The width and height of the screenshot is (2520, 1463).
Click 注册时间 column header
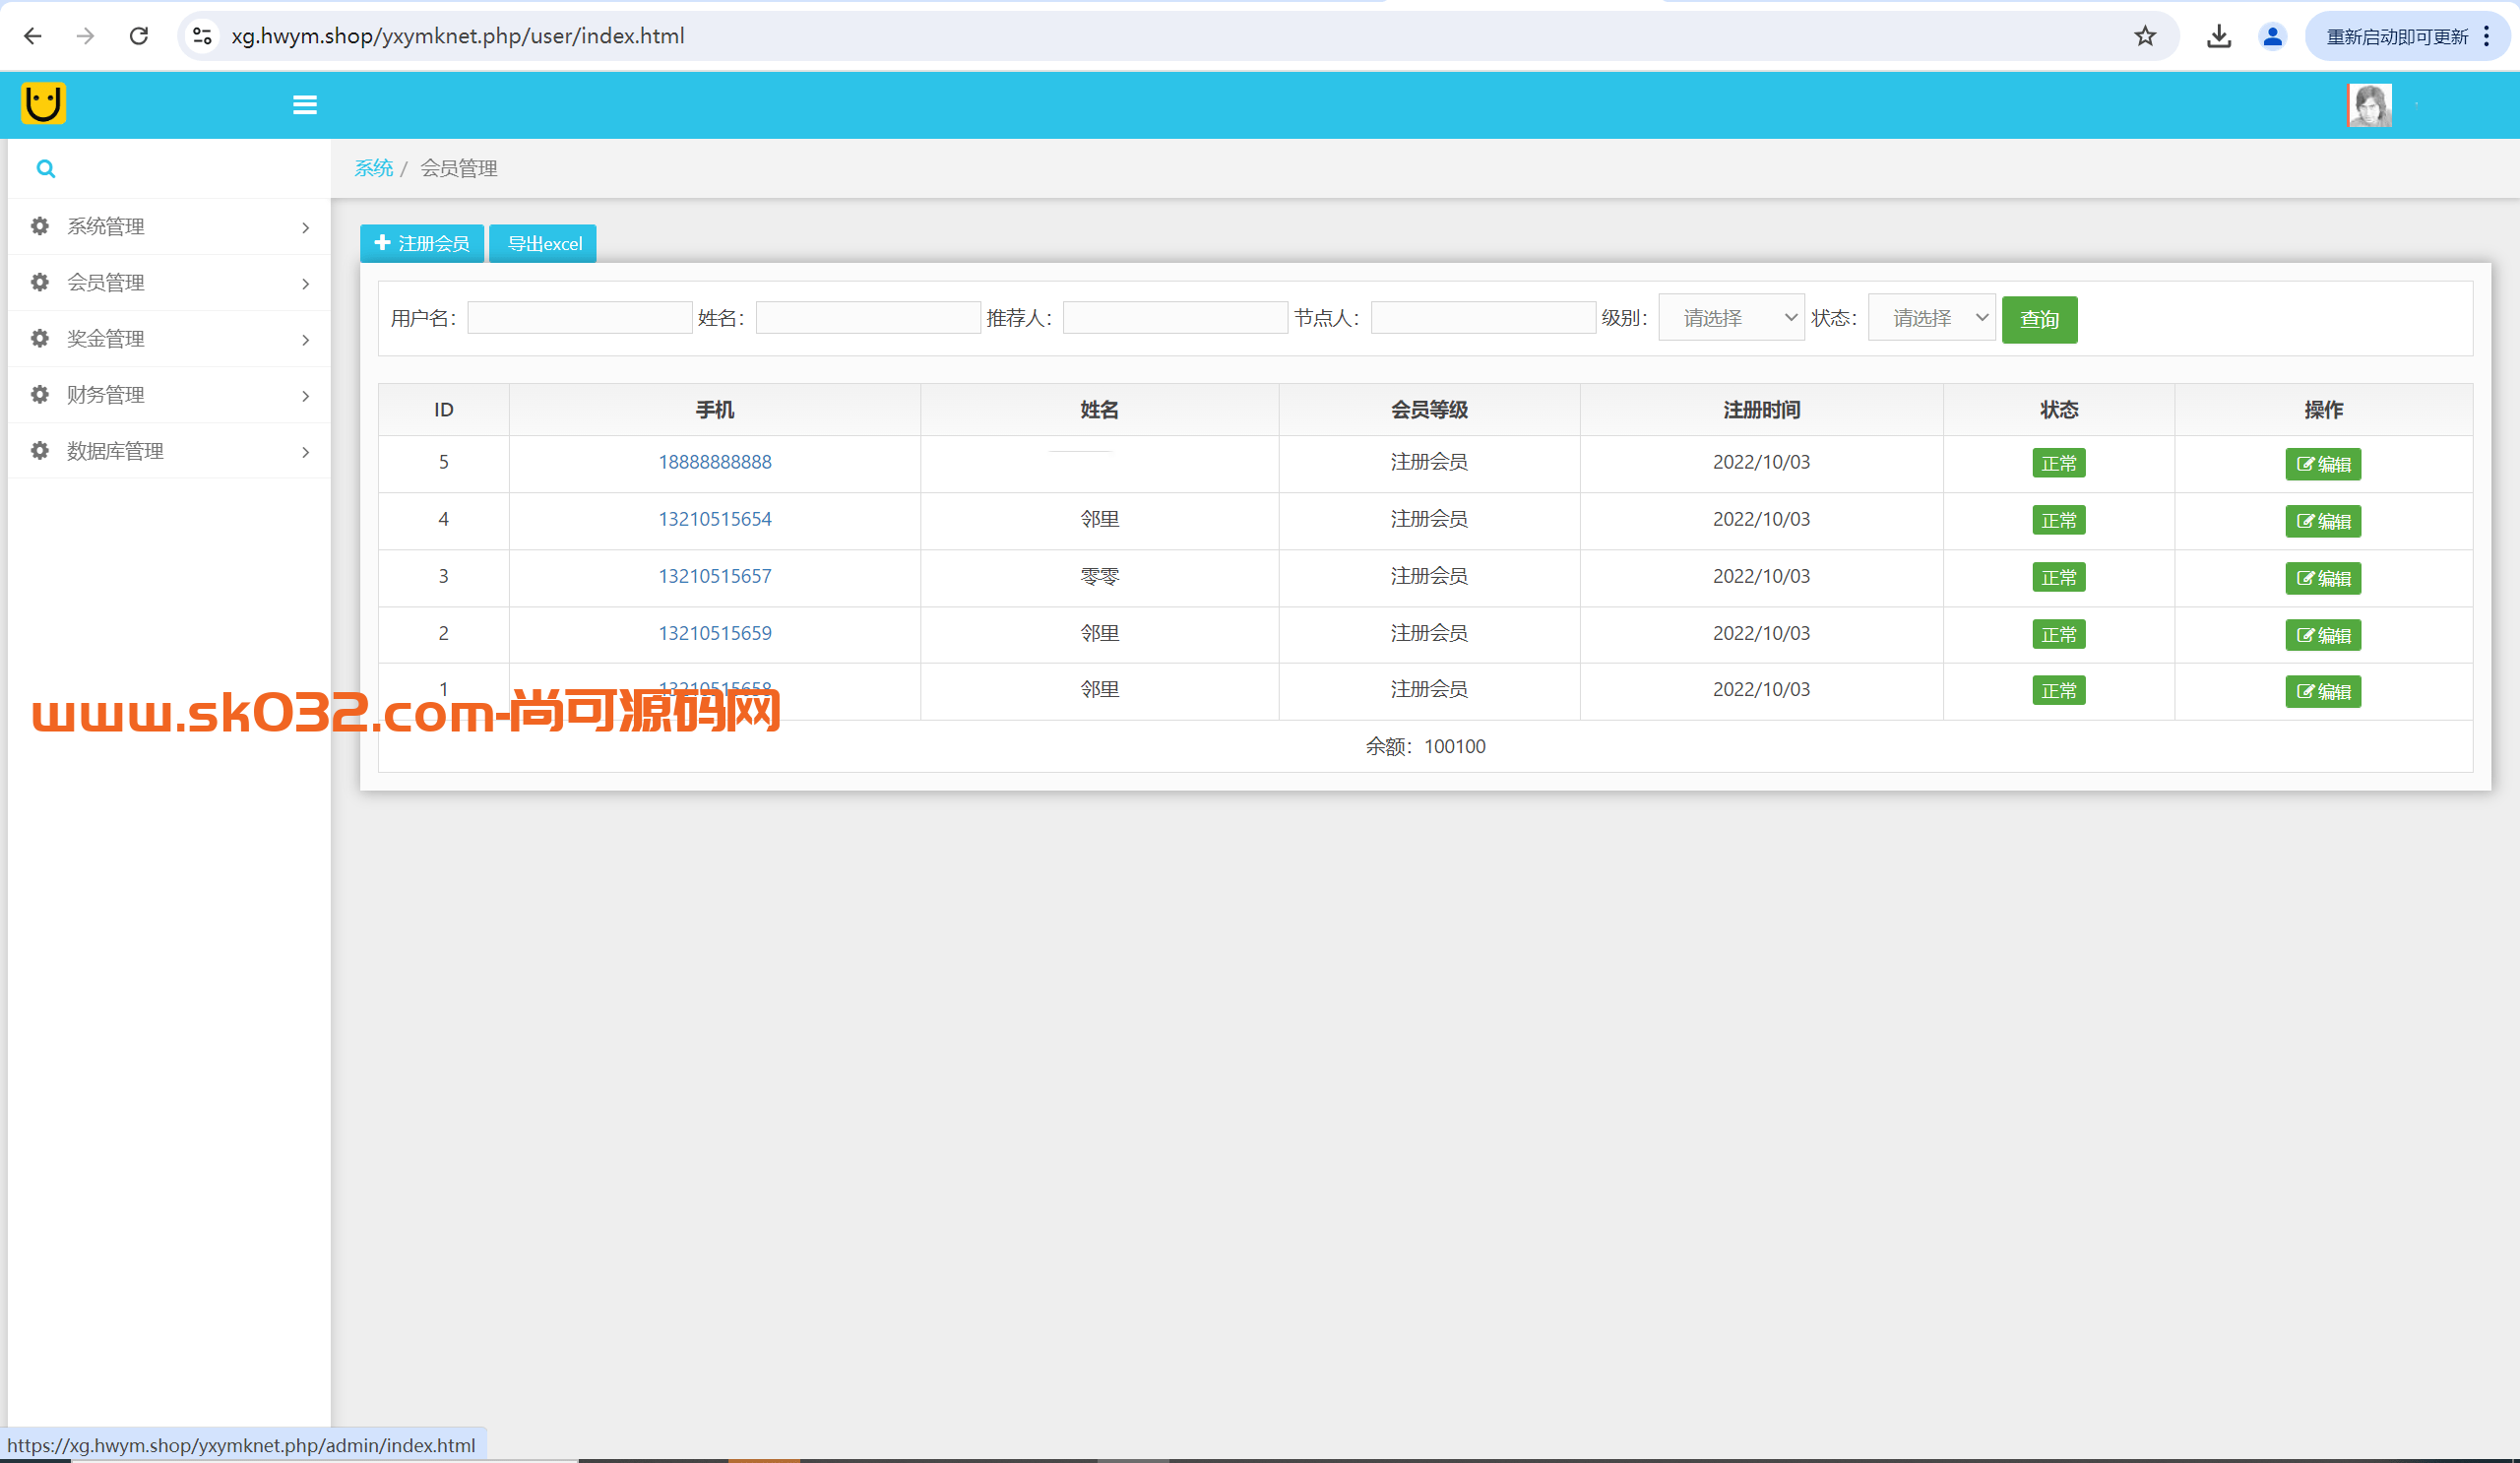[x=1761, y=410]
